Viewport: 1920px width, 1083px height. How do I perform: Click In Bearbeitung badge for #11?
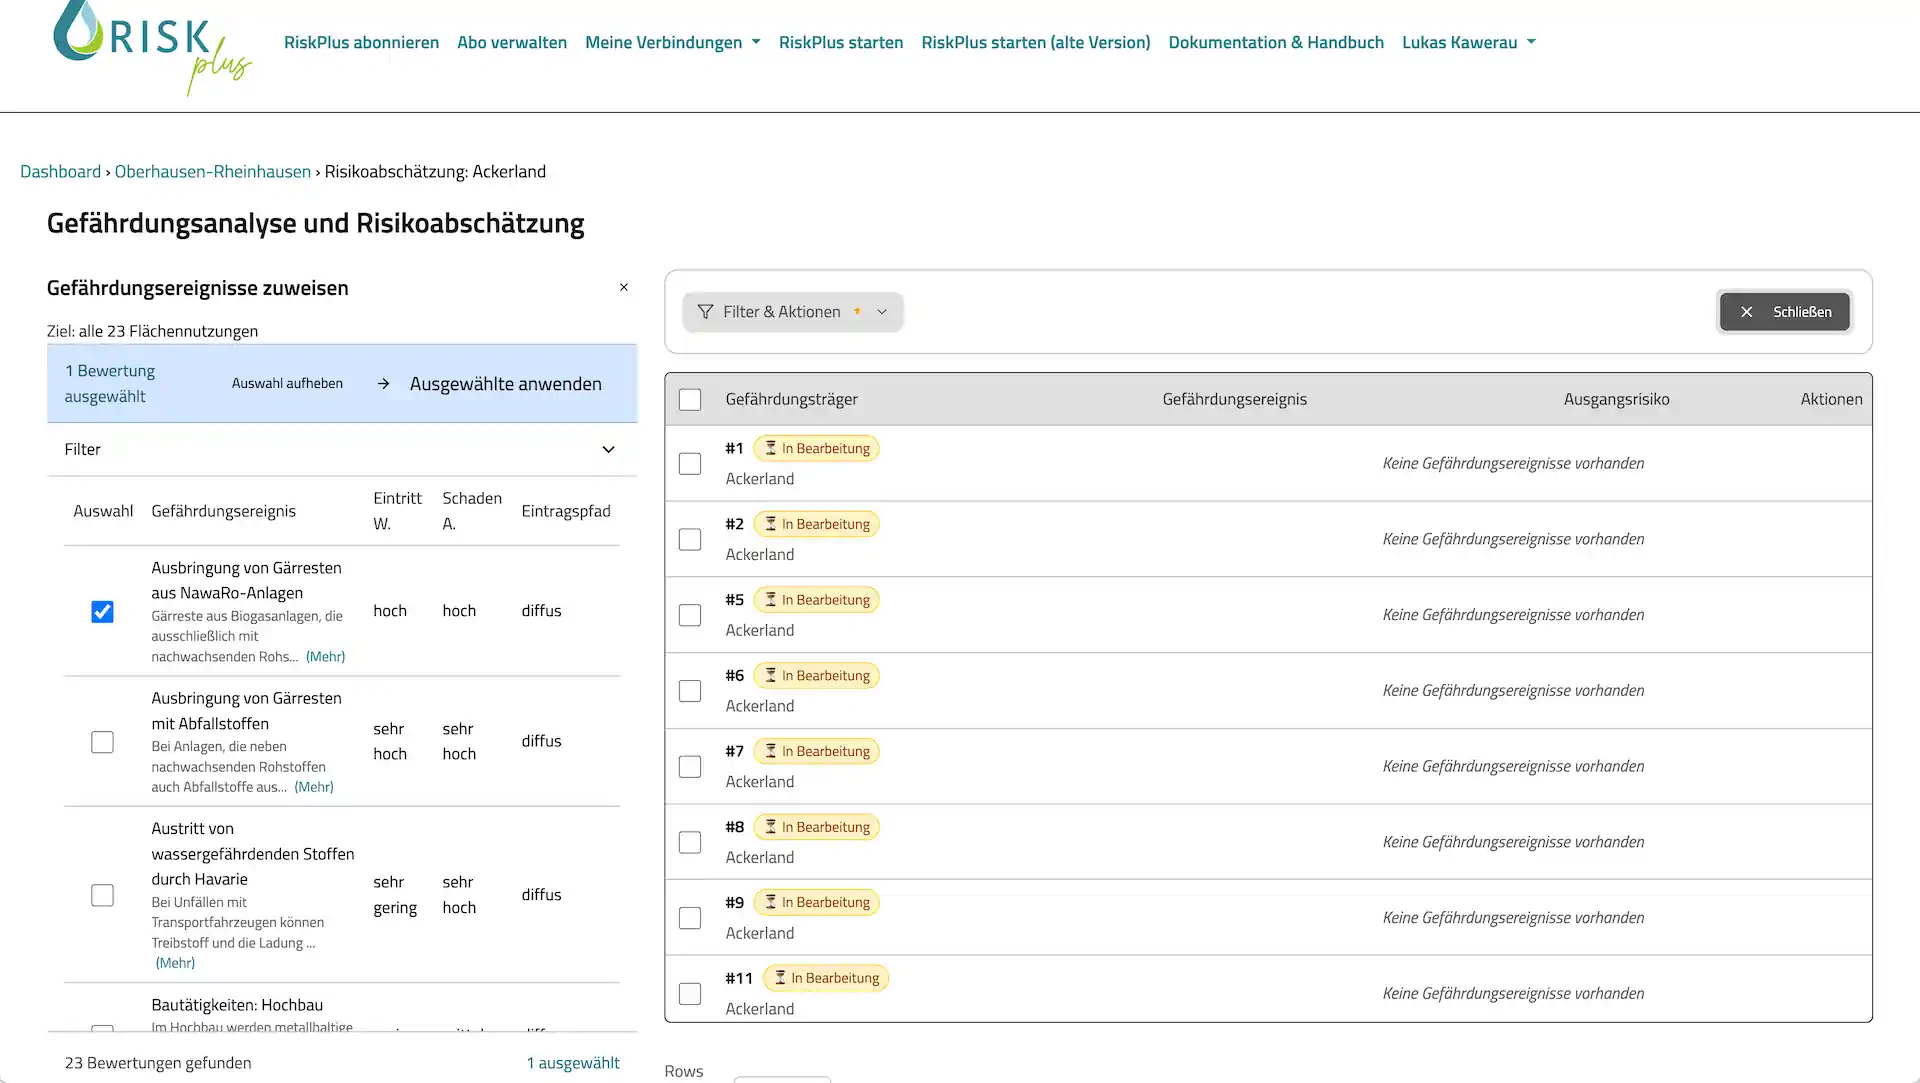tap(826, 978)
